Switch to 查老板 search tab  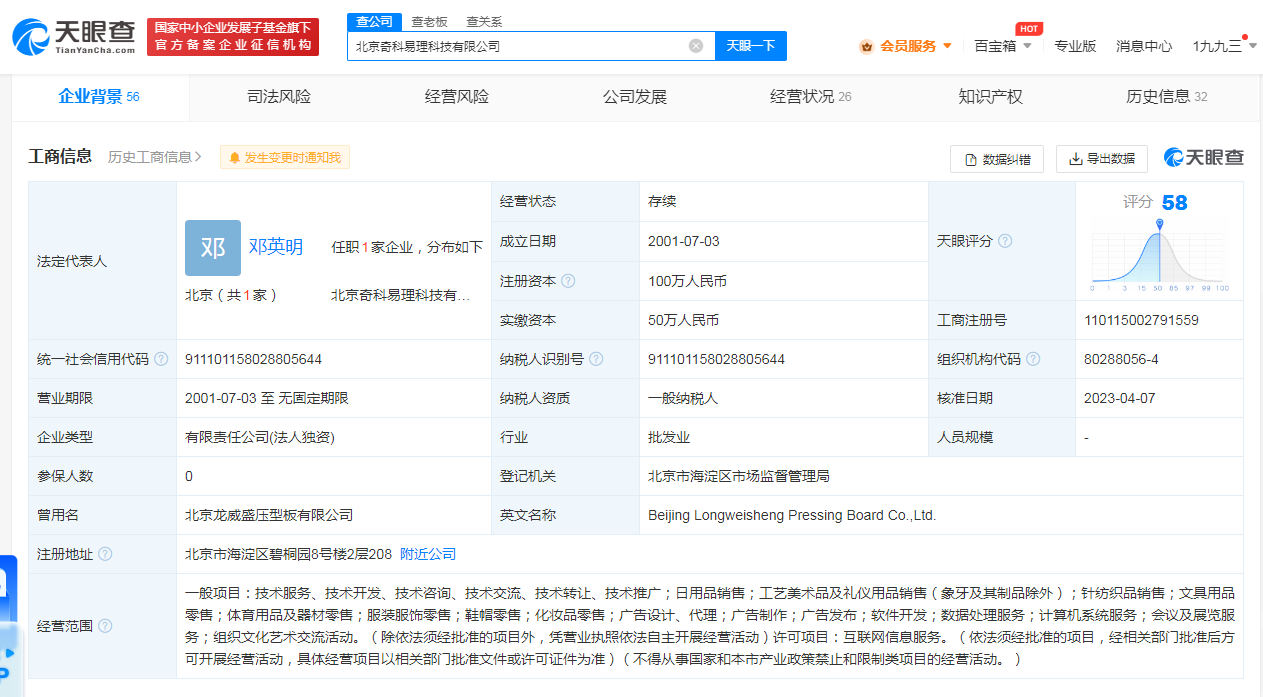click(429, 21)
